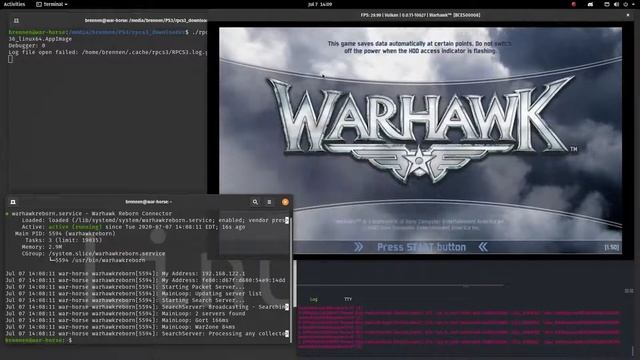Viewport: 640px width, 360px height.
Task: Switch to the Log tab in RPCS3
Action: (x=313, y=299)
